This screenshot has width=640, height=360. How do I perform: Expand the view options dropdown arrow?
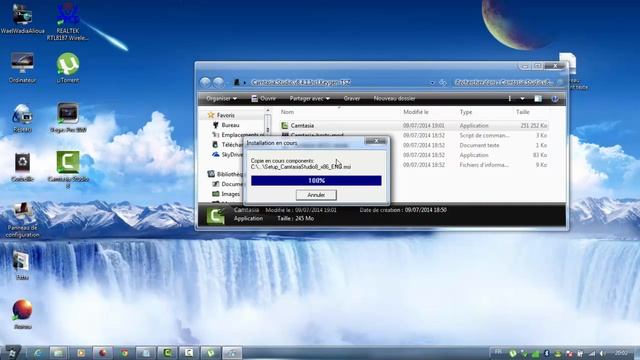522,98
